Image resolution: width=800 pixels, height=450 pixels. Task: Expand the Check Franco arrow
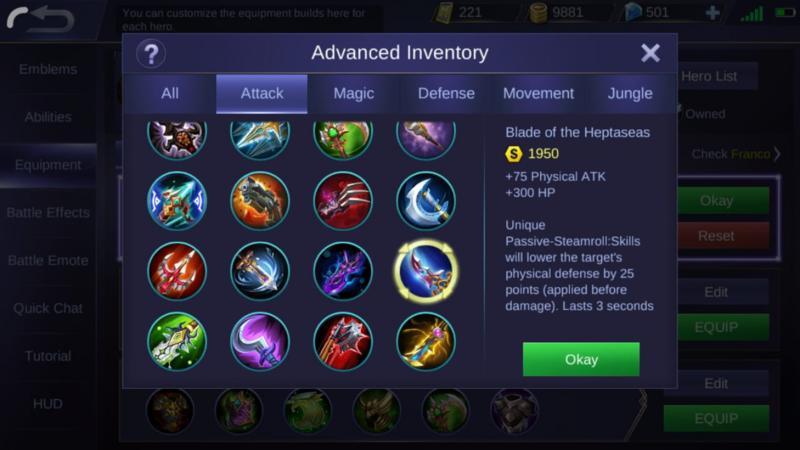[x=777, y=154]
